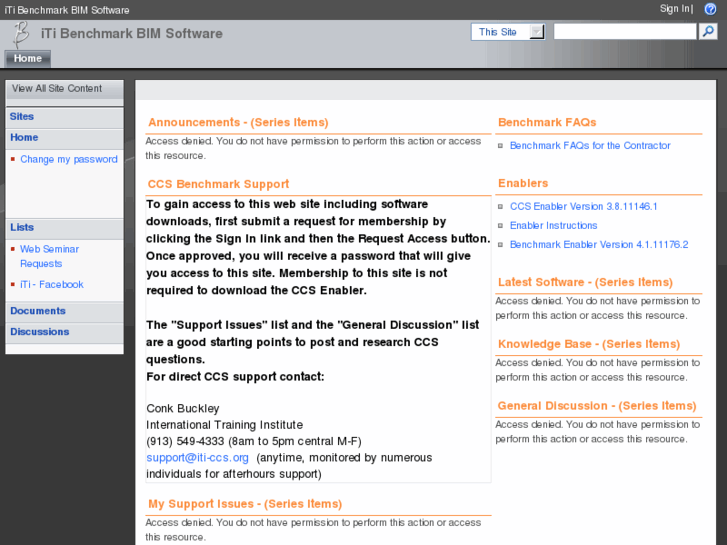This screenshot has height=545, width=727.
Task: Select Home in the sidebar
Action: pyautogui.click(x=24, y=137)
